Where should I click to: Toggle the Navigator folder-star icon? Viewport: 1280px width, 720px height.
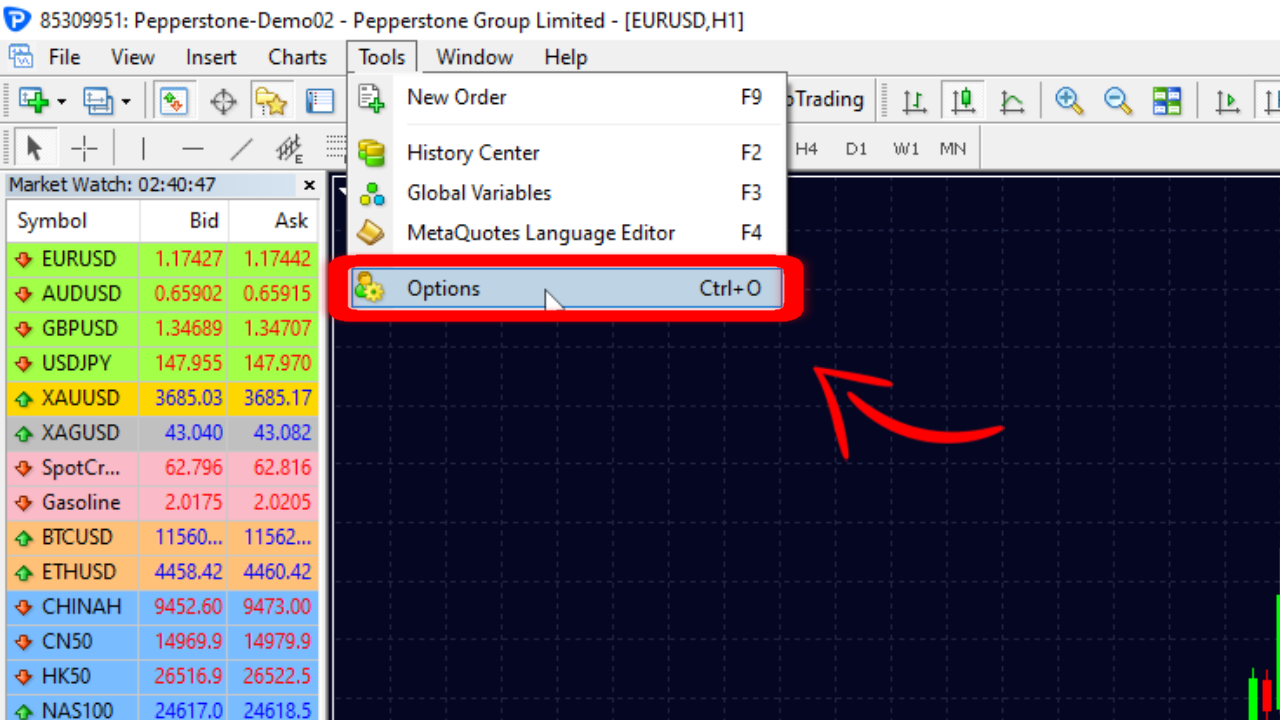tap(270, 101)
